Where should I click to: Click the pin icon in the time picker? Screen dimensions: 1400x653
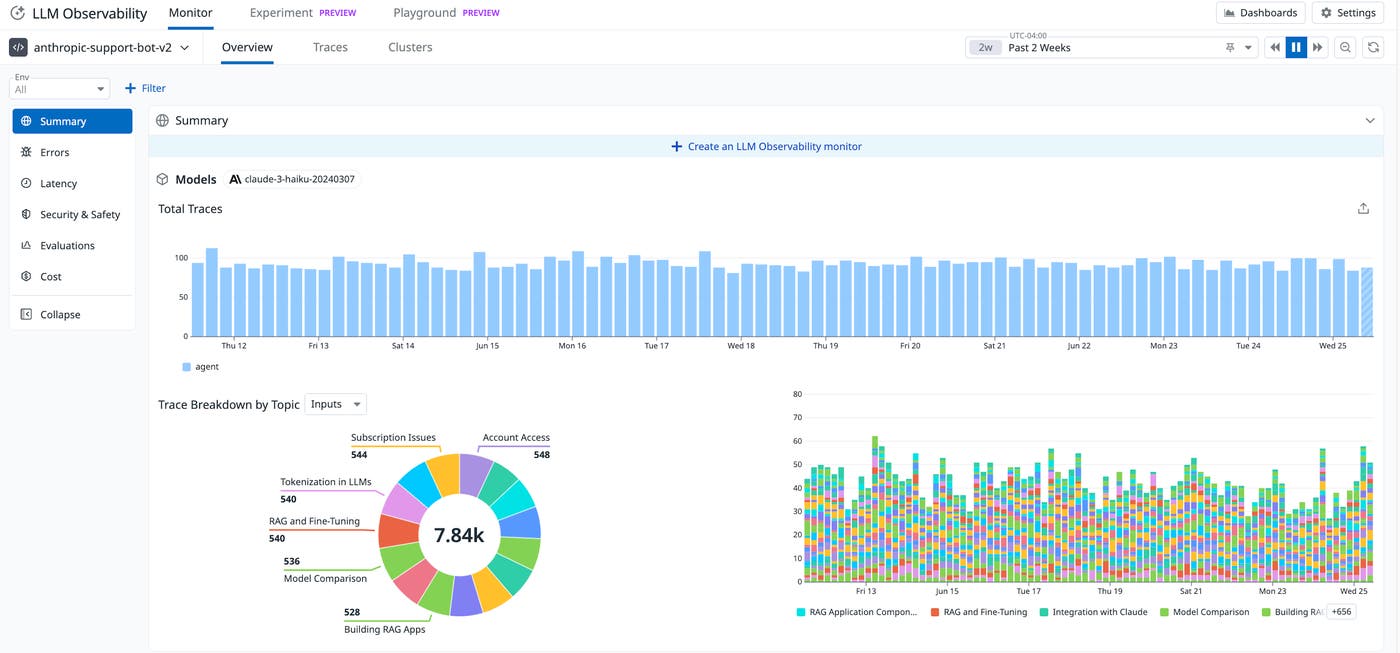[1229, 47]
